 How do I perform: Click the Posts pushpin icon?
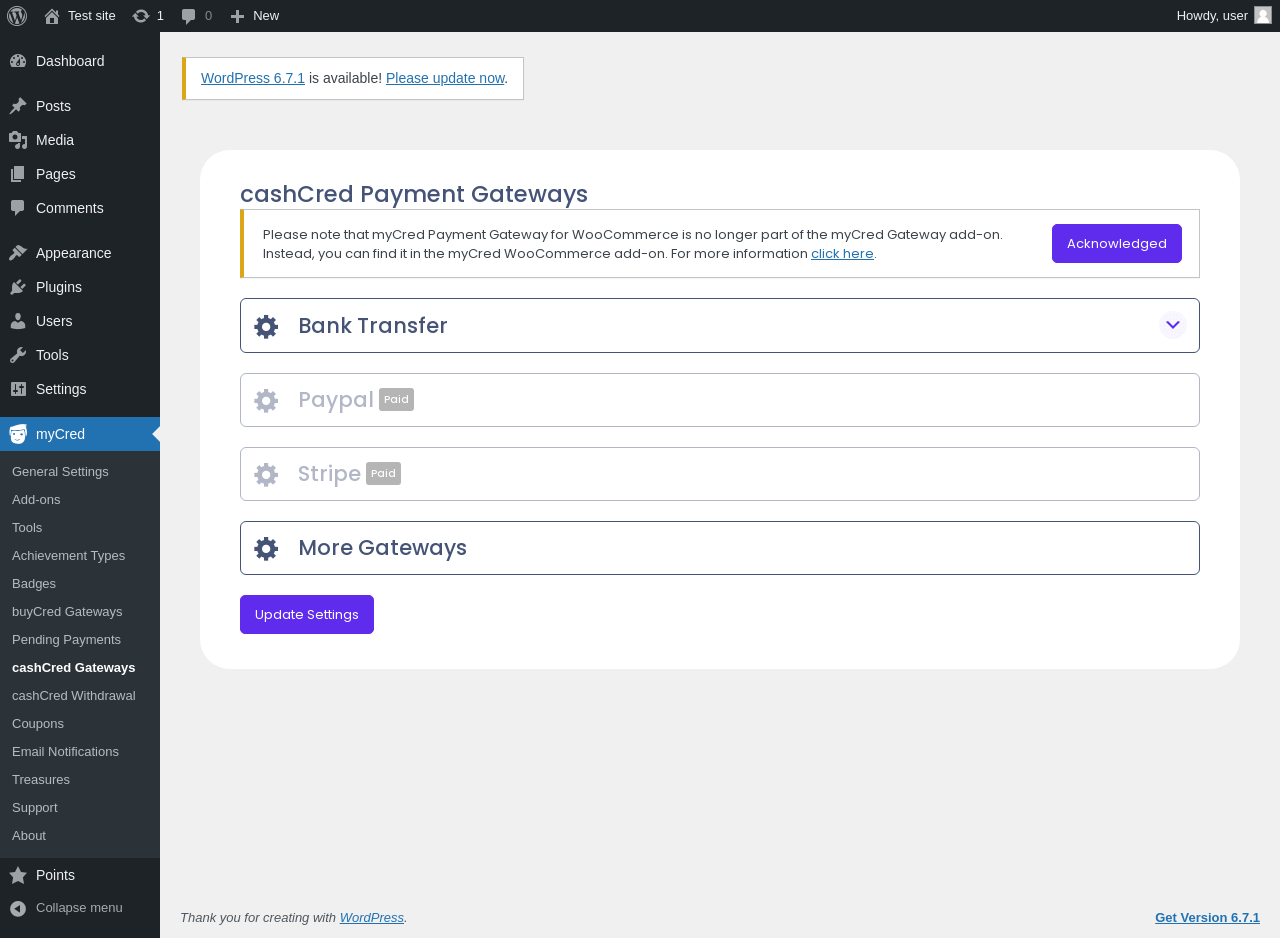18,106
